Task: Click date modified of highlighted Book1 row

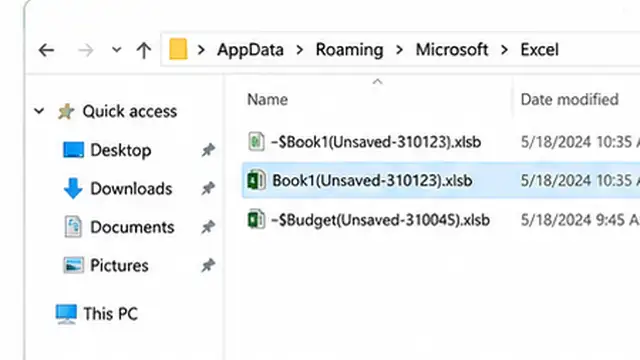Action: [x=580, y=180]
